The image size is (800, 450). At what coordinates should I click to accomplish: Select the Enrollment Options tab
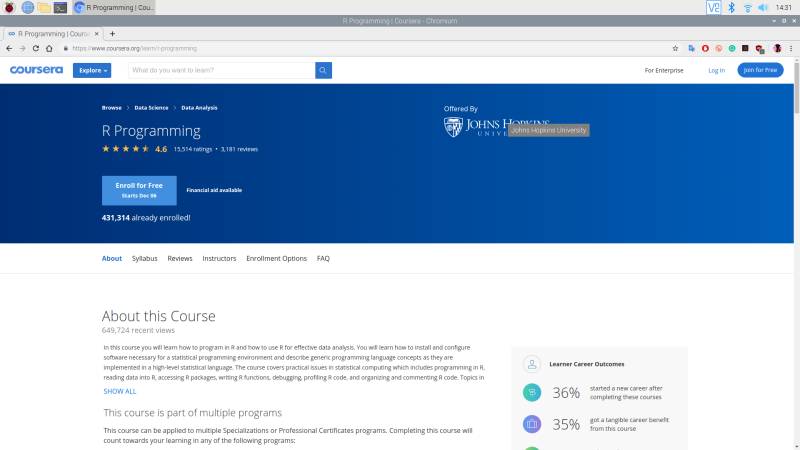click(x=277, y=259)
